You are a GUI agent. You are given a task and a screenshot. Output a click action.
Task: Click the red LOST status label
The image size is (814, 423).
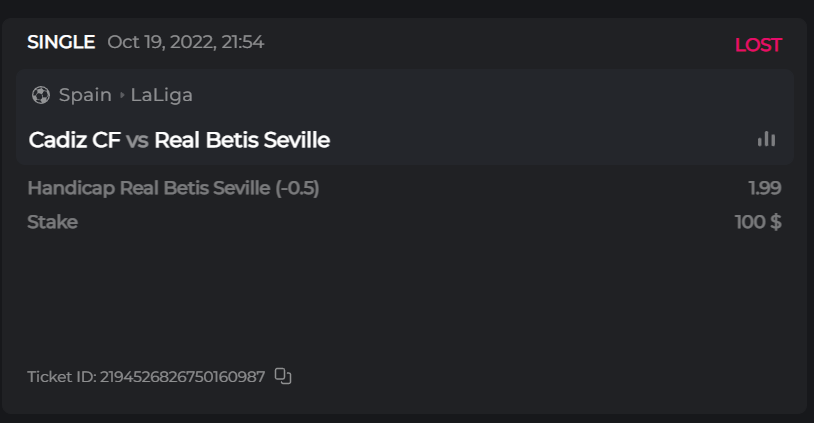(x=758, y=45)
